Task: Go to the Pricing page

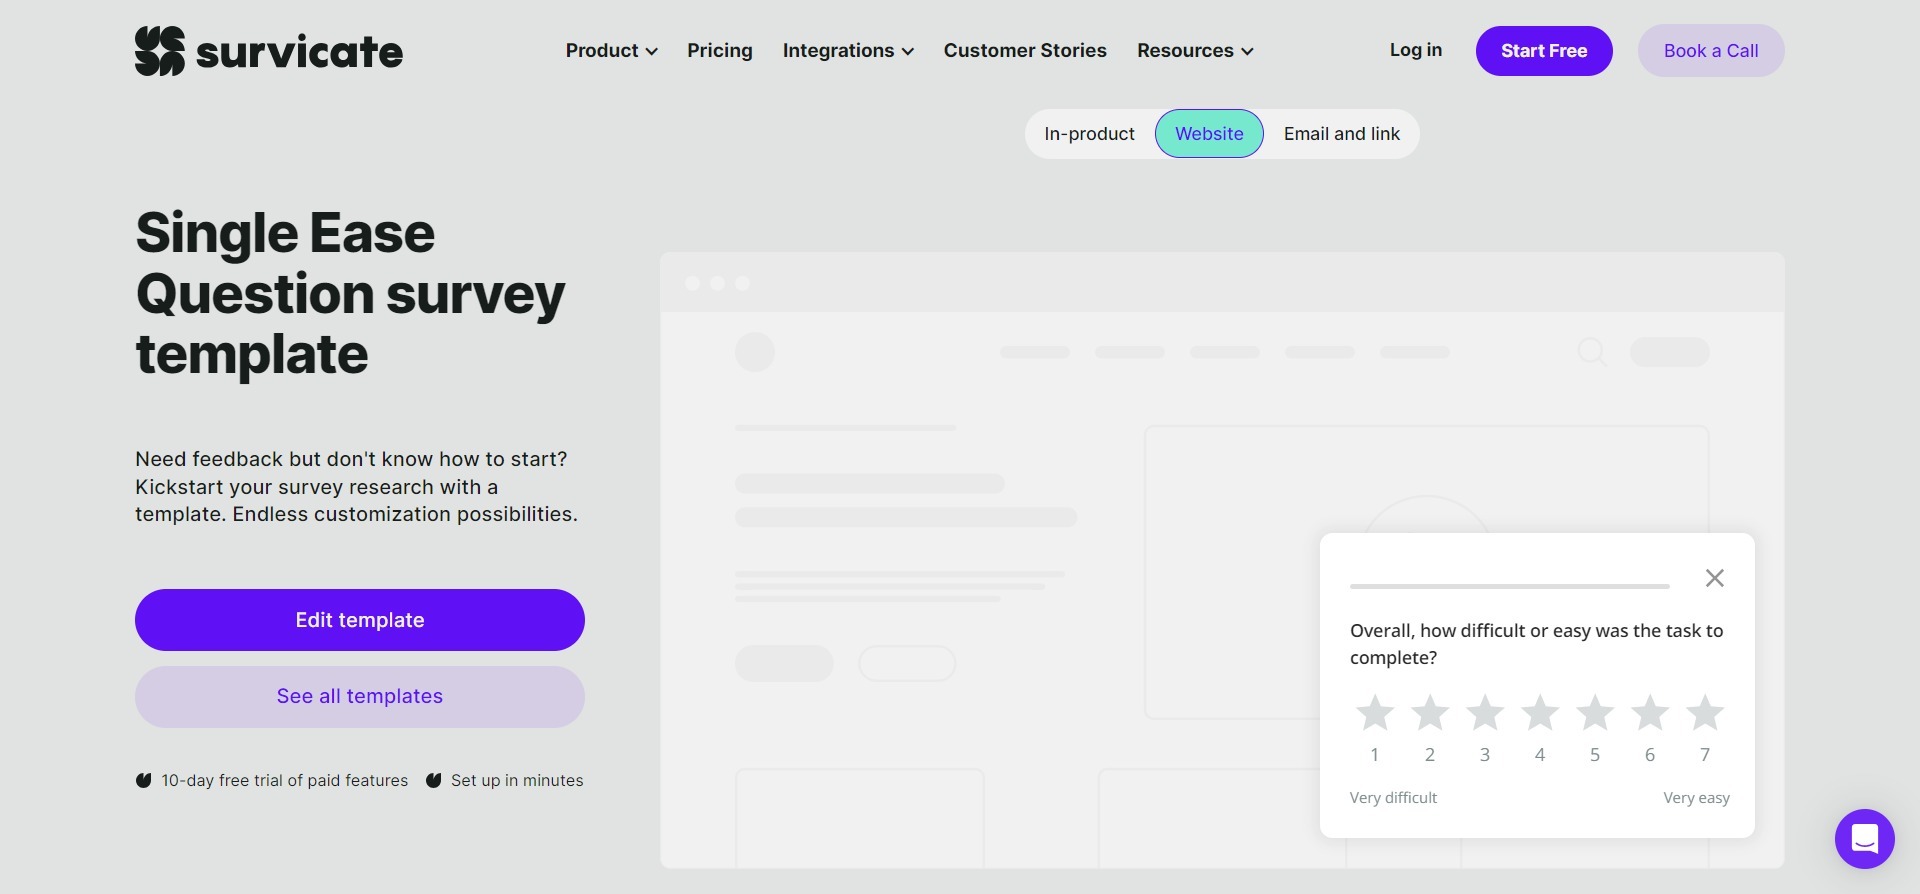Action: click(x=720, y=51)
